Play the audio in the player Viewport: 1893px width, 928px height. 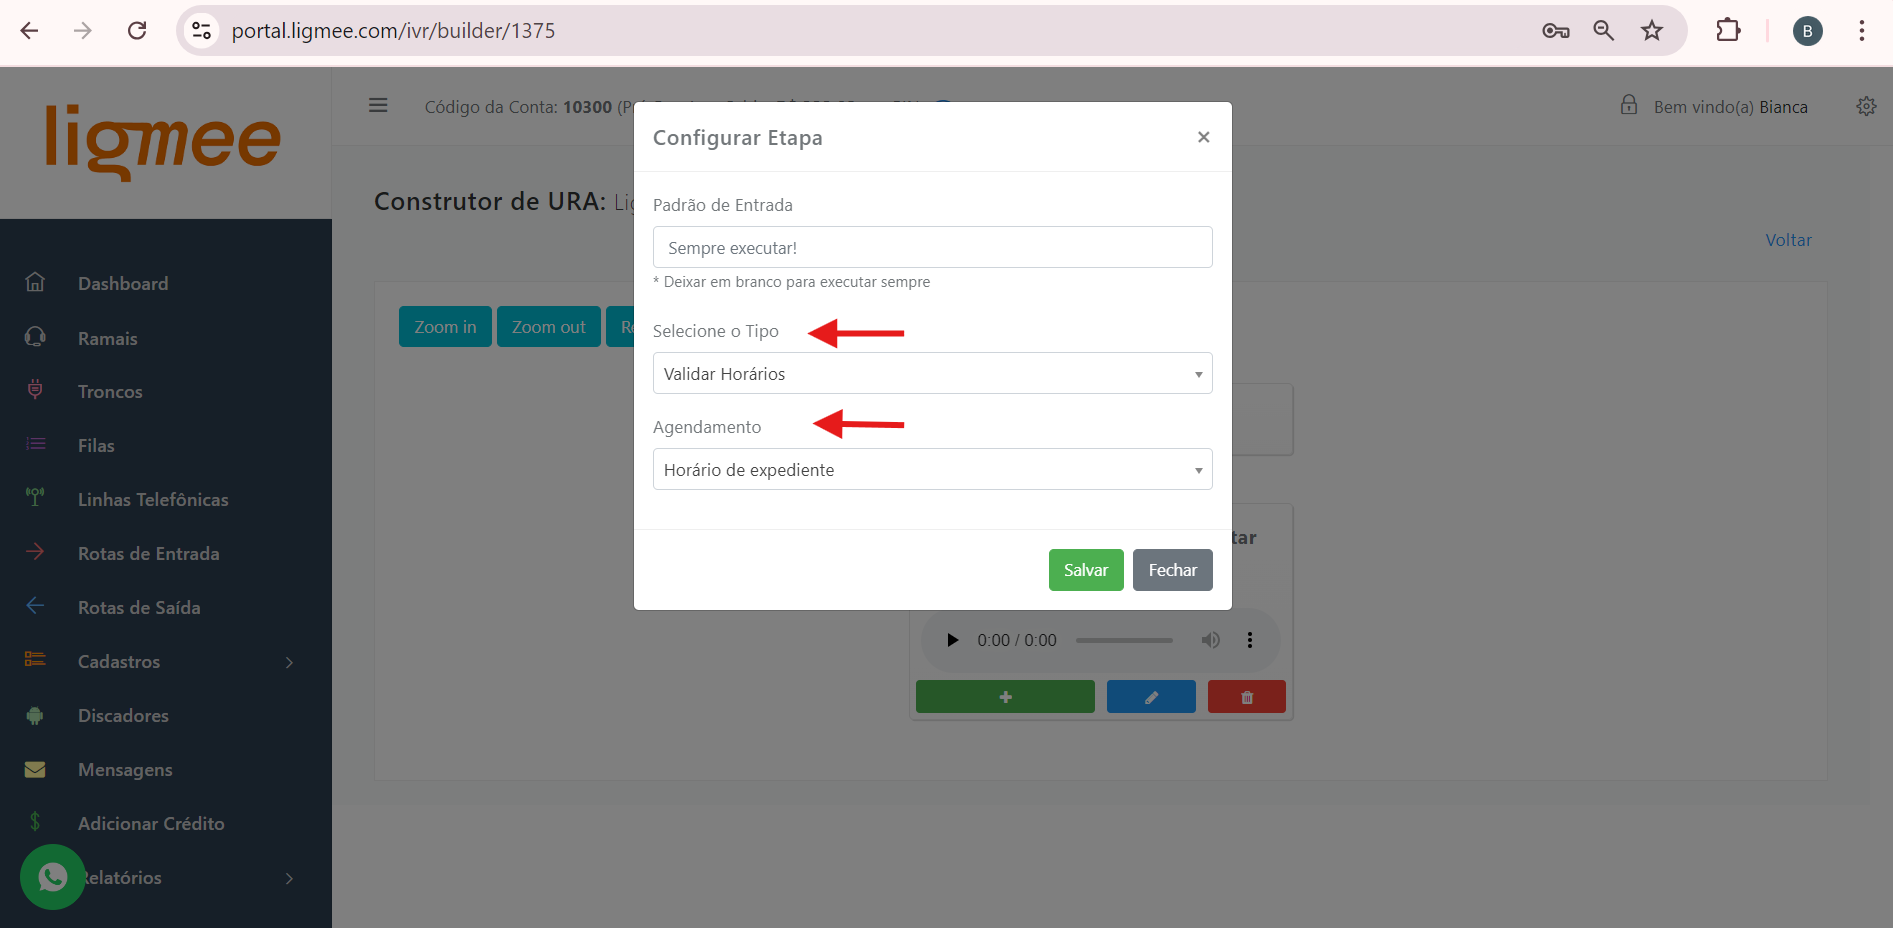click(x=952, y=640)
